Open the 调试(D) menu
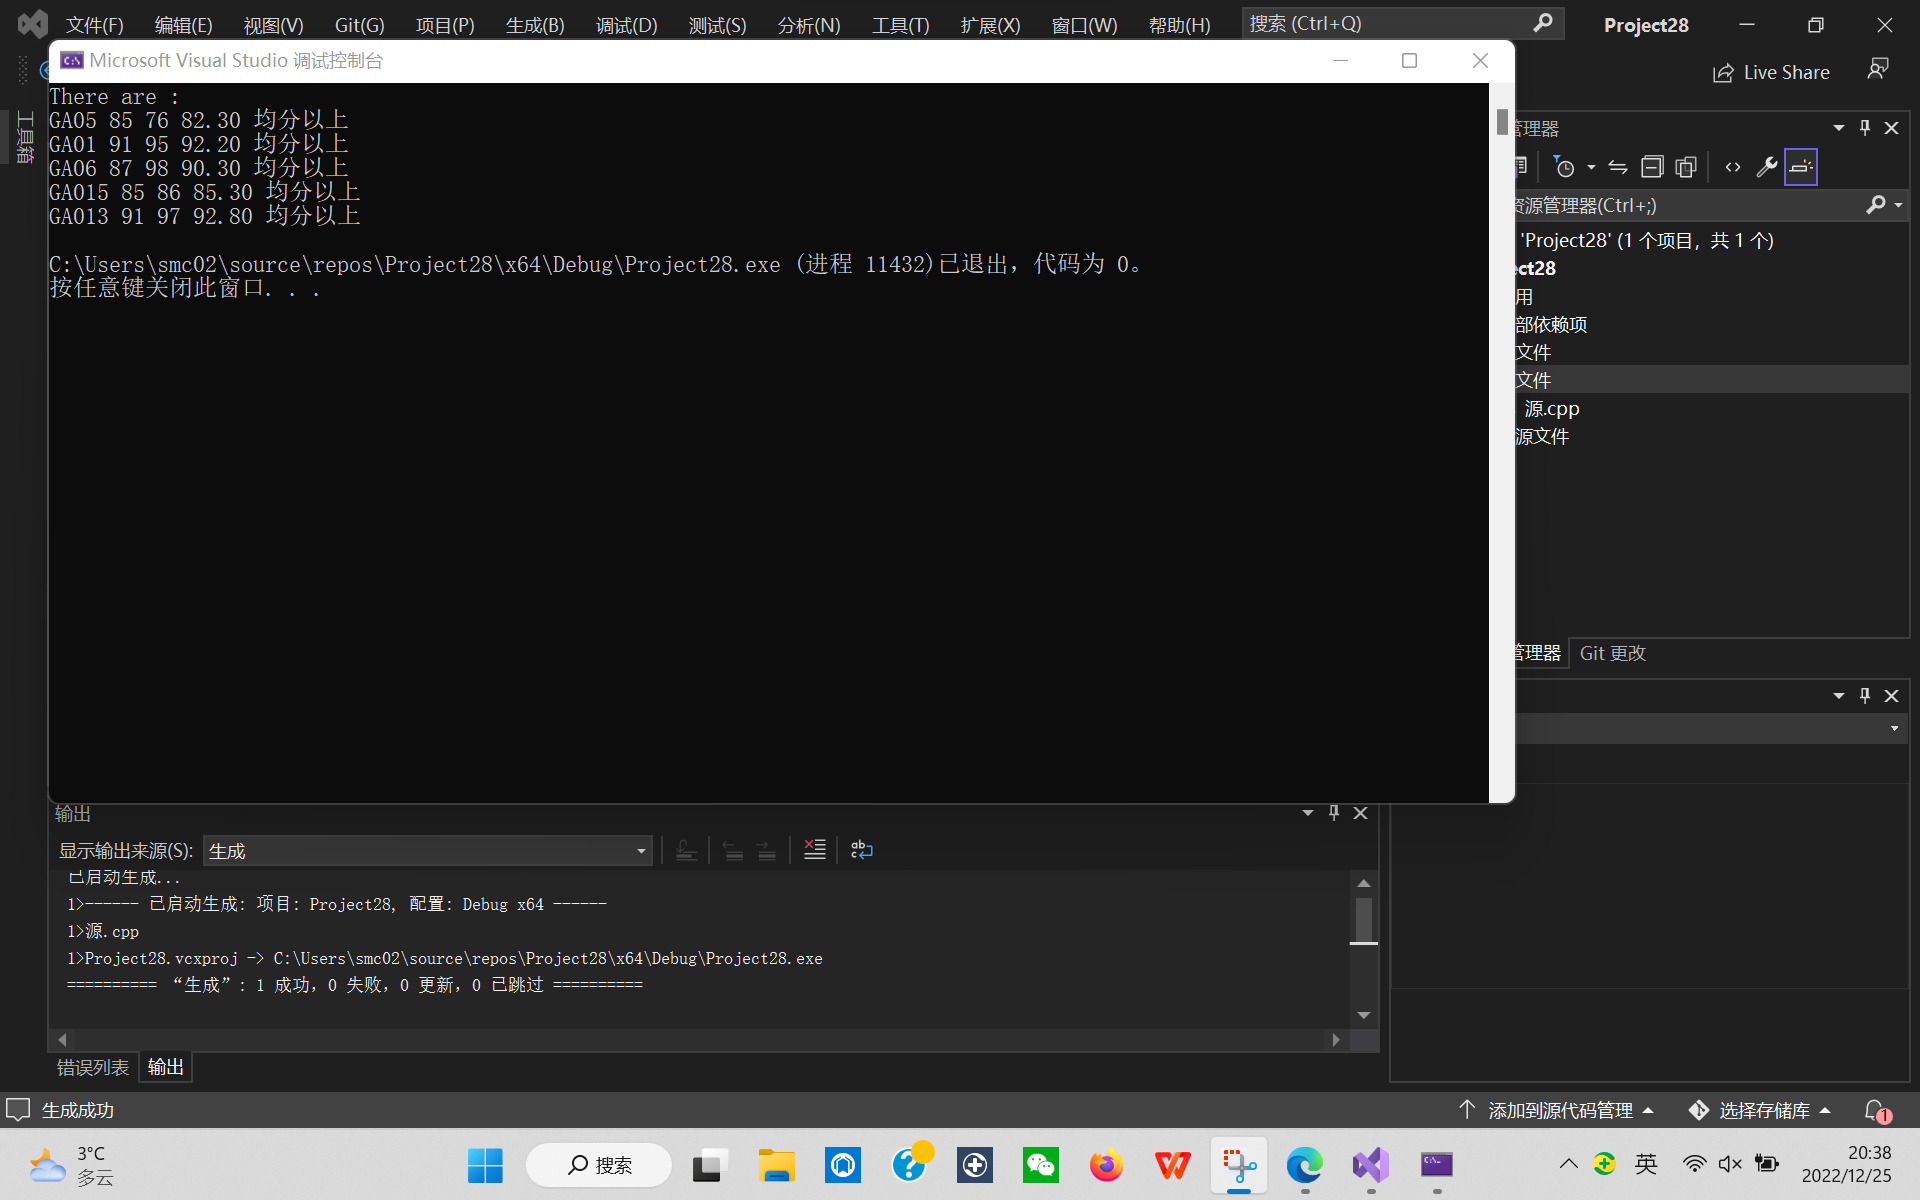Viewport: 1920px width, 1200px height. pos(626,25)
